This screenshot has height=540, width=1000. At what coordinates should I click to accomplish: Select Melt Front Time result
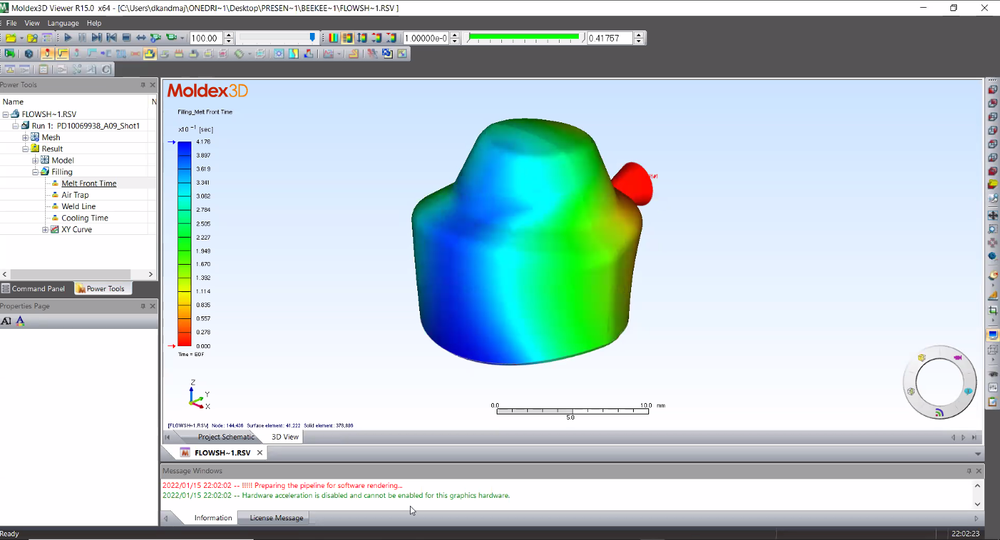tap(89, 183)
